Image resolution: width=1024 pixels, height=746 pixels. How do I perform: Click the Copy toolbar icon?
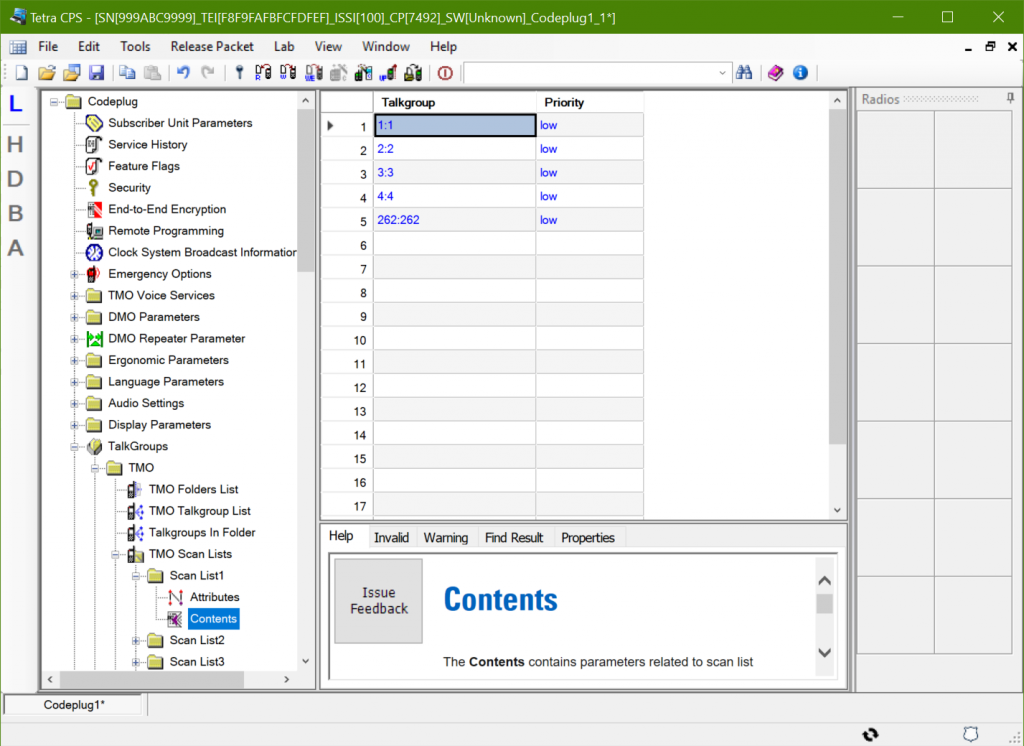127,73
